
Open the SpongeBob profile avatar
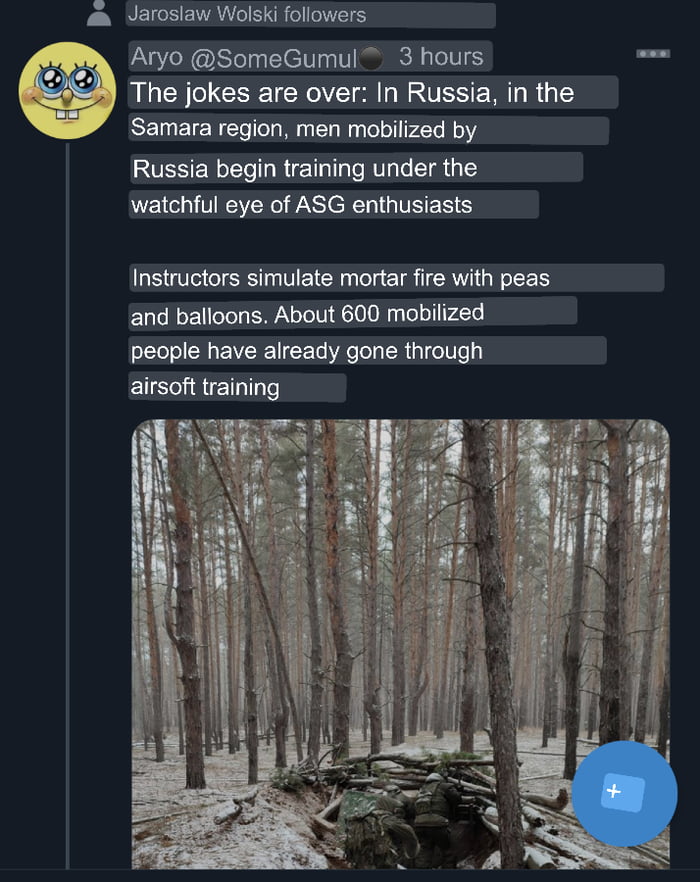[x=68, y=91]
